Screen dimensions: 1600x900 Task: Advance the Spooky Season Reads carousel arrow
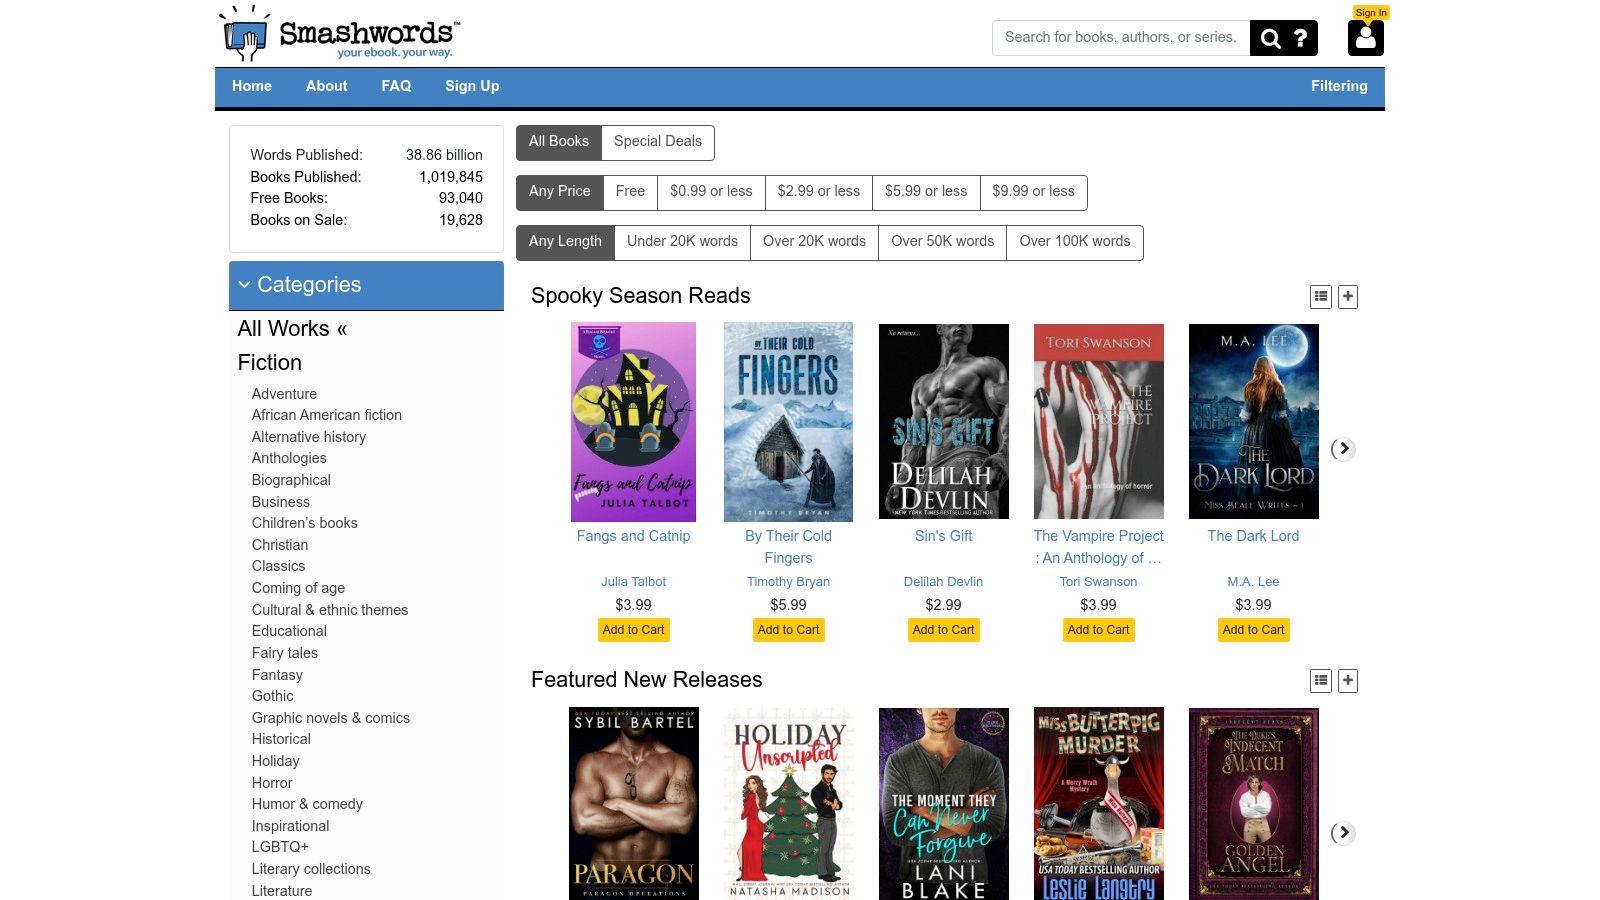click(x=1343, y=450)
